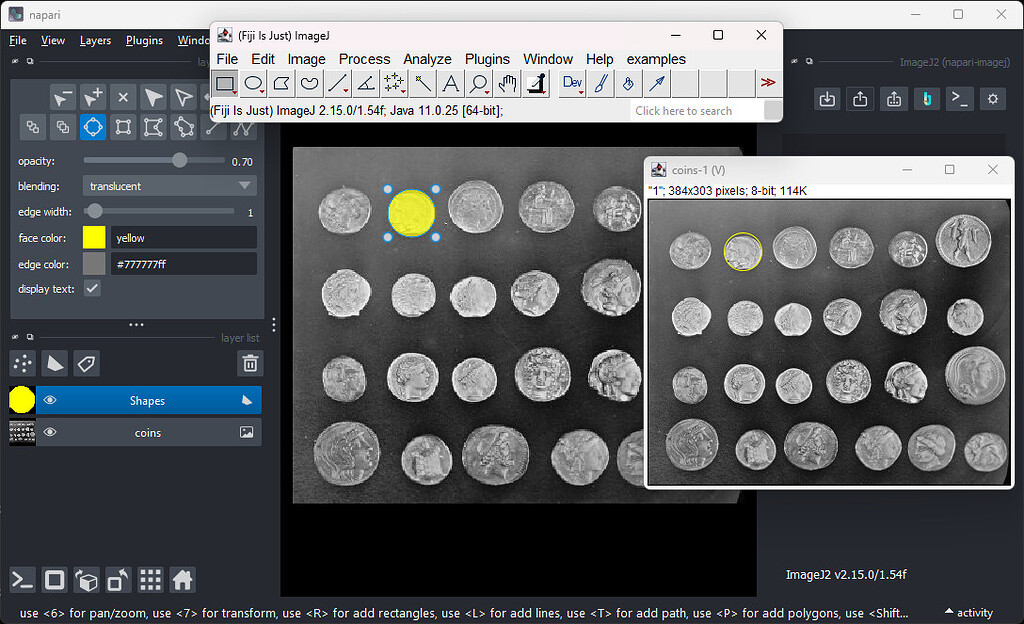
Task: Select the rectangle selection tool in ImageJ
Action: (x=226, y=84)
